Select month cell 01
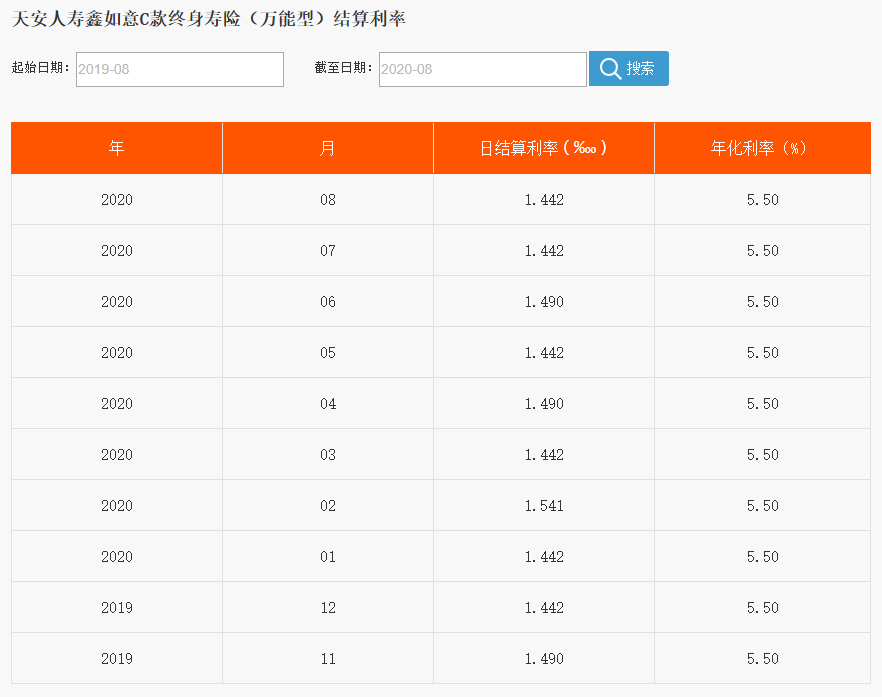This screenshot has height=697, width=882. (x=328, y=556)
